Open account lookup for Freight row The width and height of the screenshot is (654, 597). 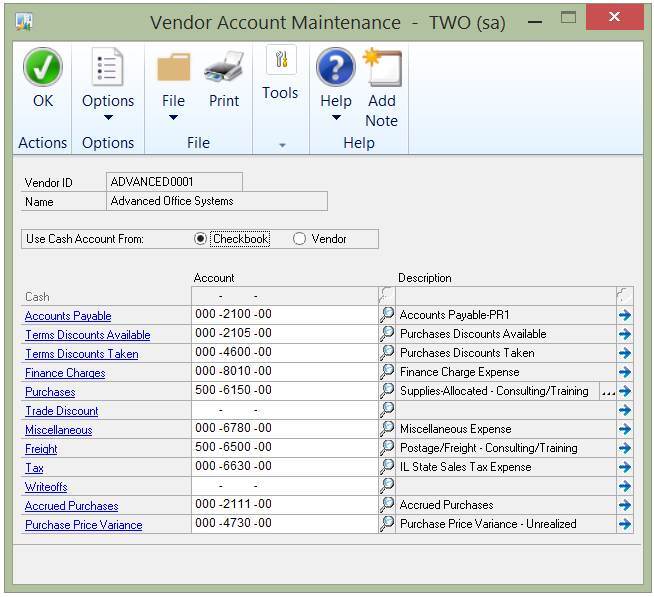[x=387, y=448]
